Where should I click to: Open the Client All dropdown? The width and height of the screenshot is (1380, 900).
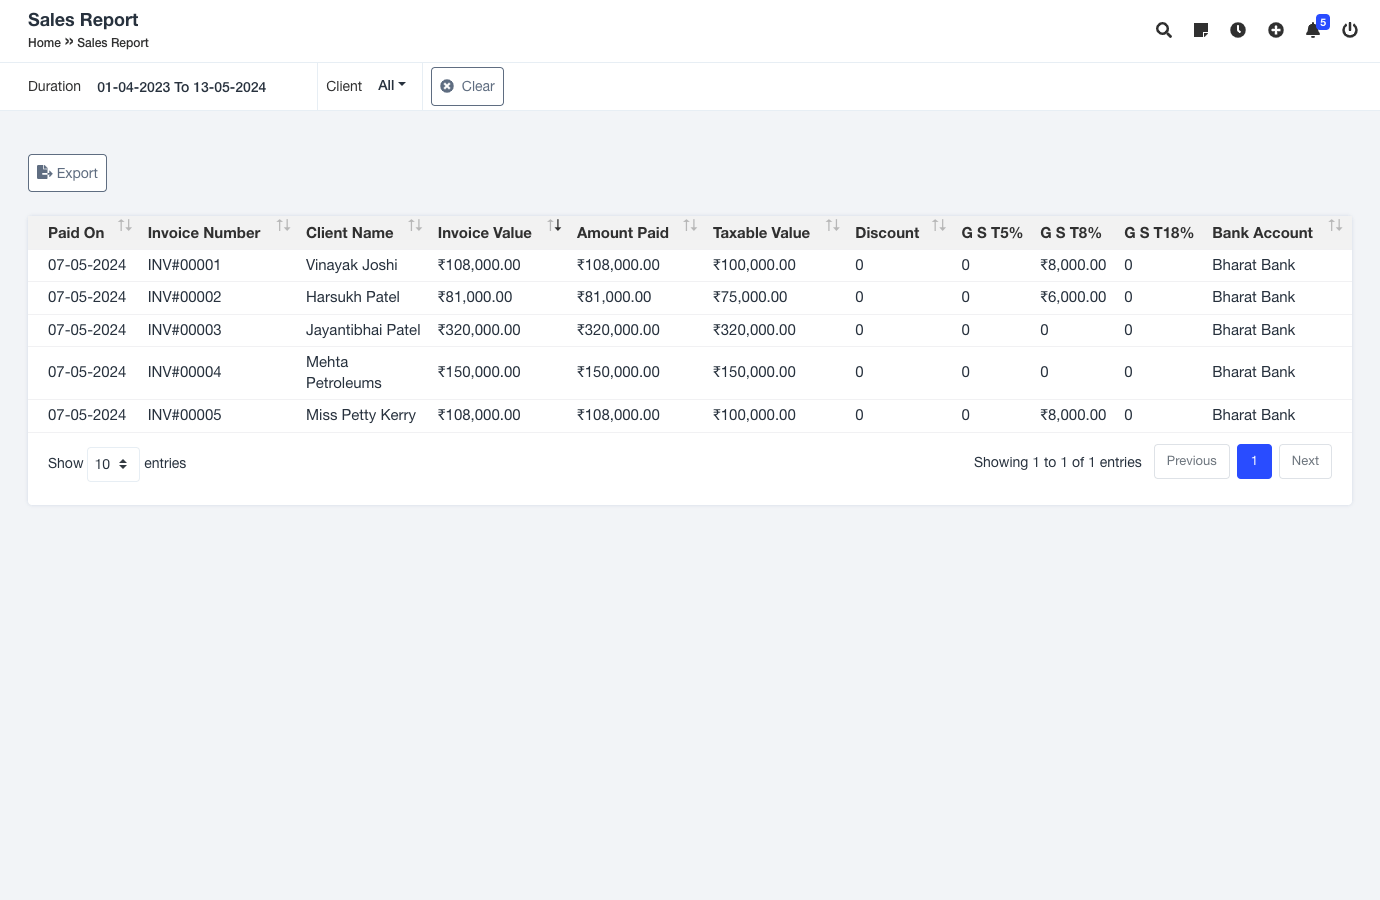coord(391,86)
